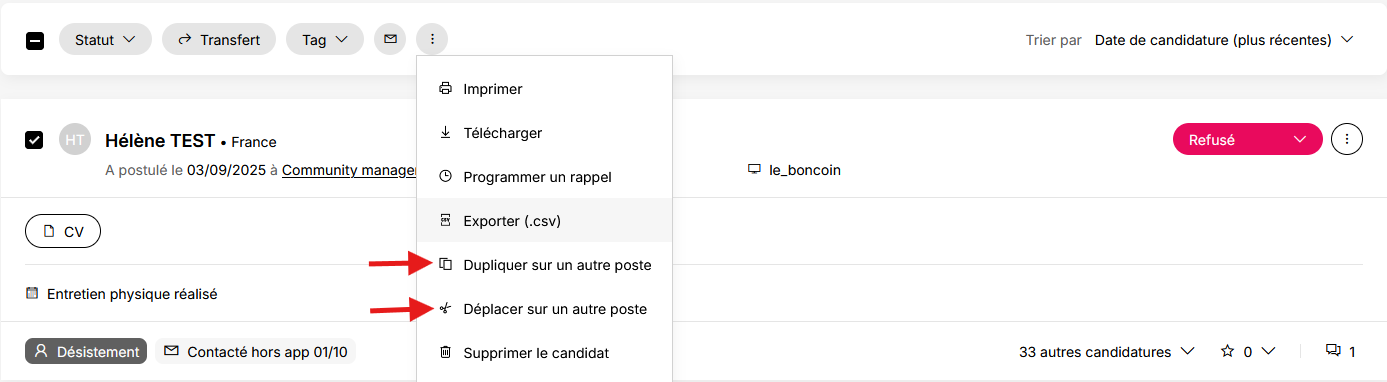Open the CV document button
1387x382 pixels.
(63, 231)
